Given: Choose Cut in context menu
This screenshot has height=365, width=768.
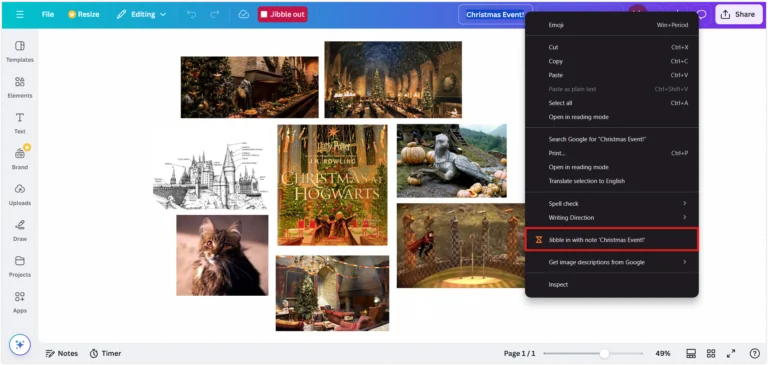Looking at the screenshot, I should (x=612, y=48).
